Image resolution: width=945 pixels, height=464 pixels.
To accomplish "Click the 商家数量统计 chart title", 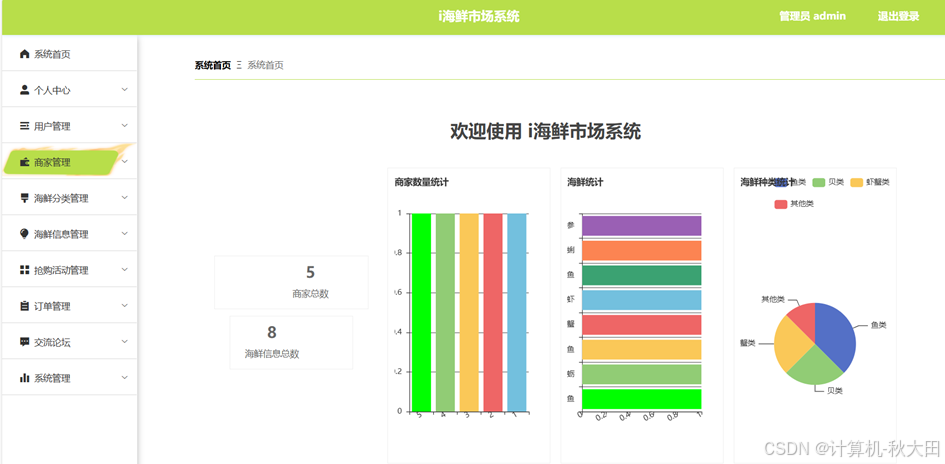I will (x=421, y=182).
